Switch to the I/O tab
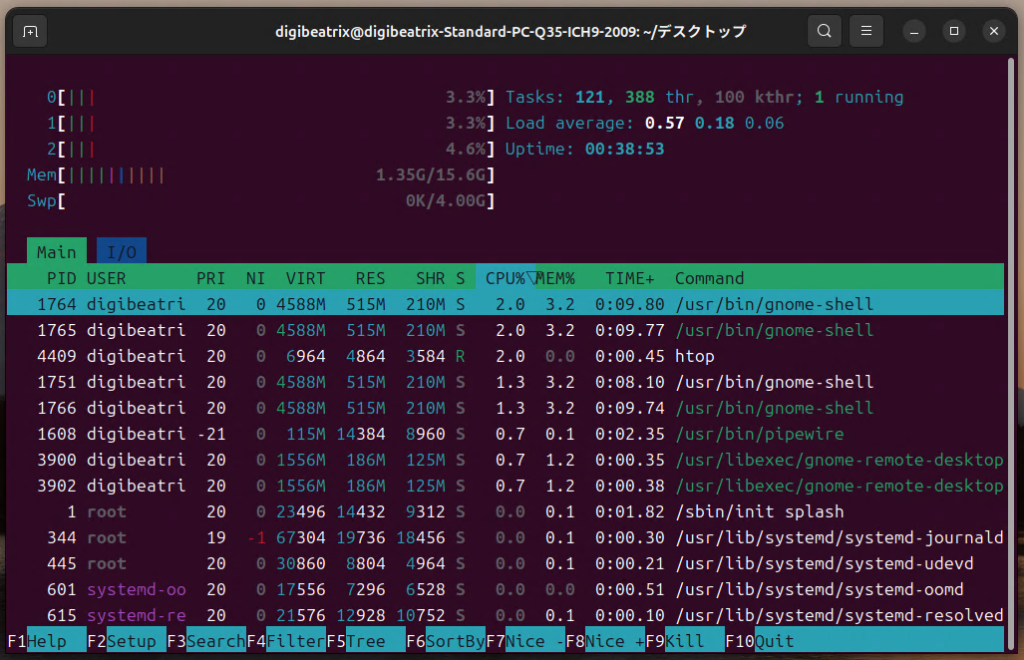Image resolution: width=1024 pixels, height=660 pixels. click(x=121, y=251)
